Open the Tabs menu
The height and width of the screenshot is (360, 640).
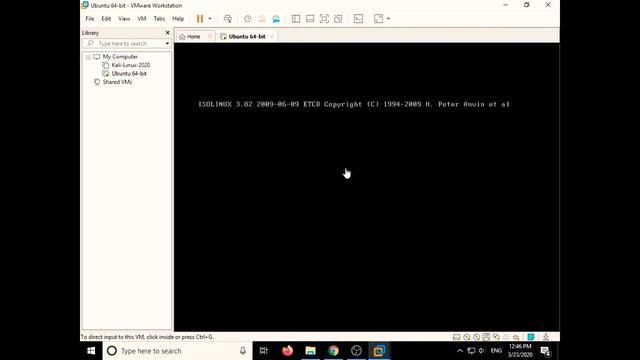click(x=159, y=19)
